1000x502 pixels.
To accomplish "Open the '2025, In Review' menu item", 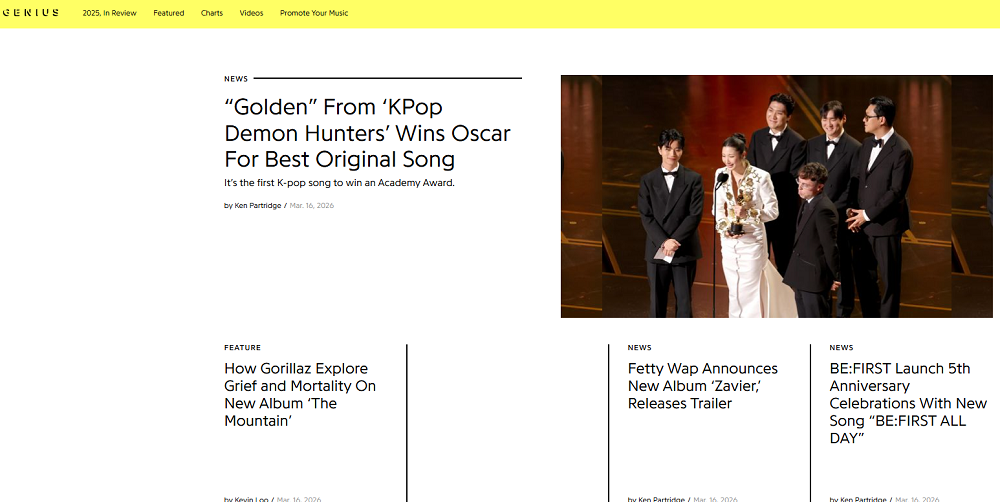I will pos(109,13).
